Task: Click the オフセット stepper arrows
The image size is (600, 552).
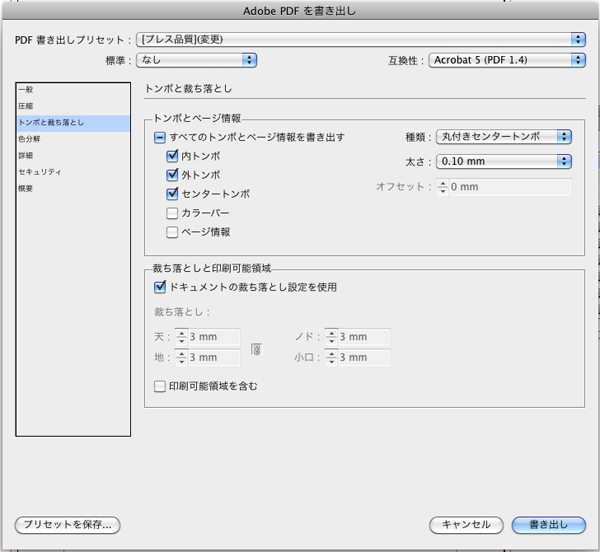Action: (x=443, y=187)
